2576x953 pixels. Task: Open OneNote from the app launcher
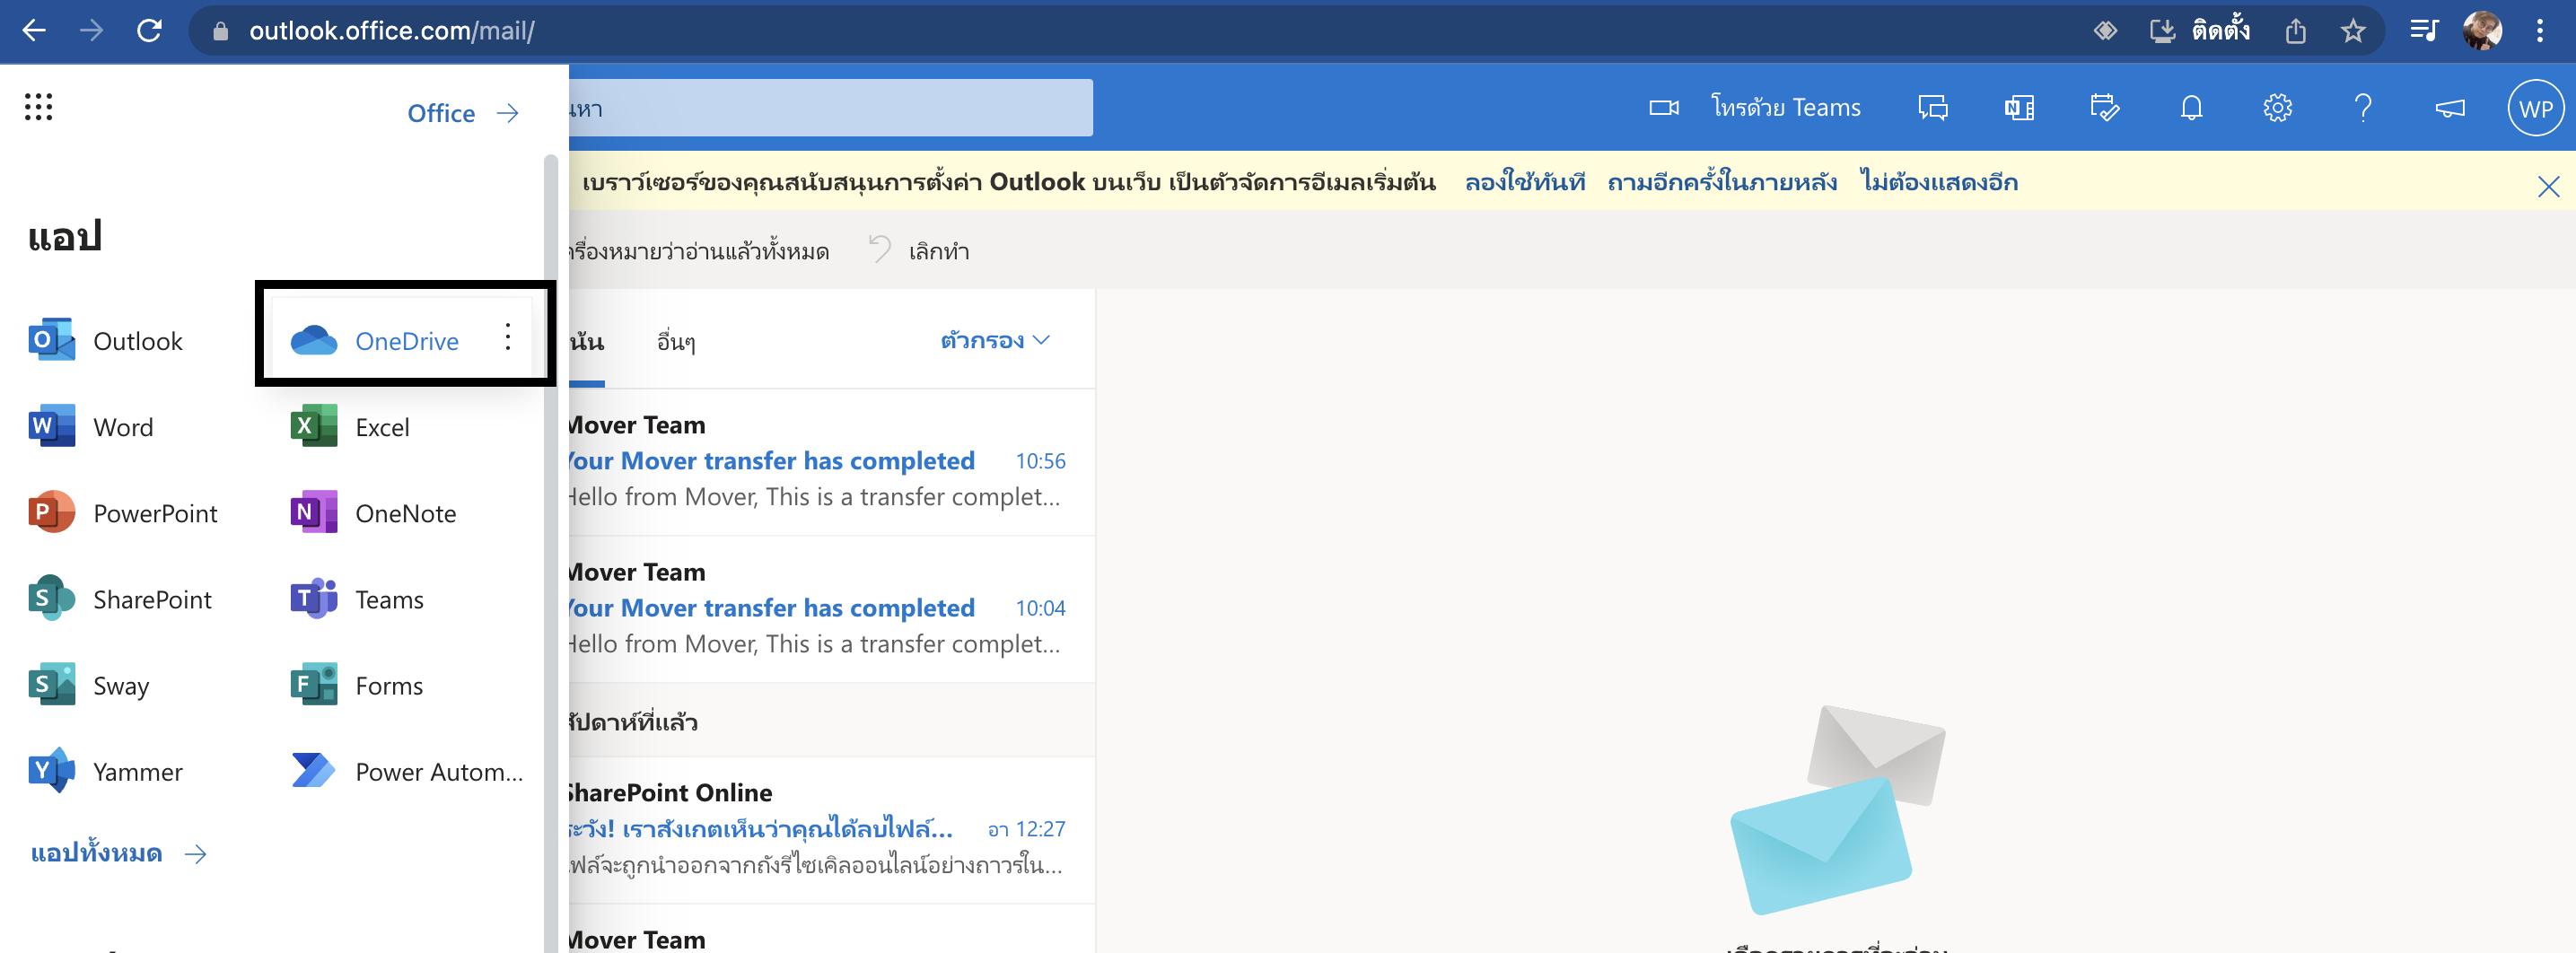[373, 513]
